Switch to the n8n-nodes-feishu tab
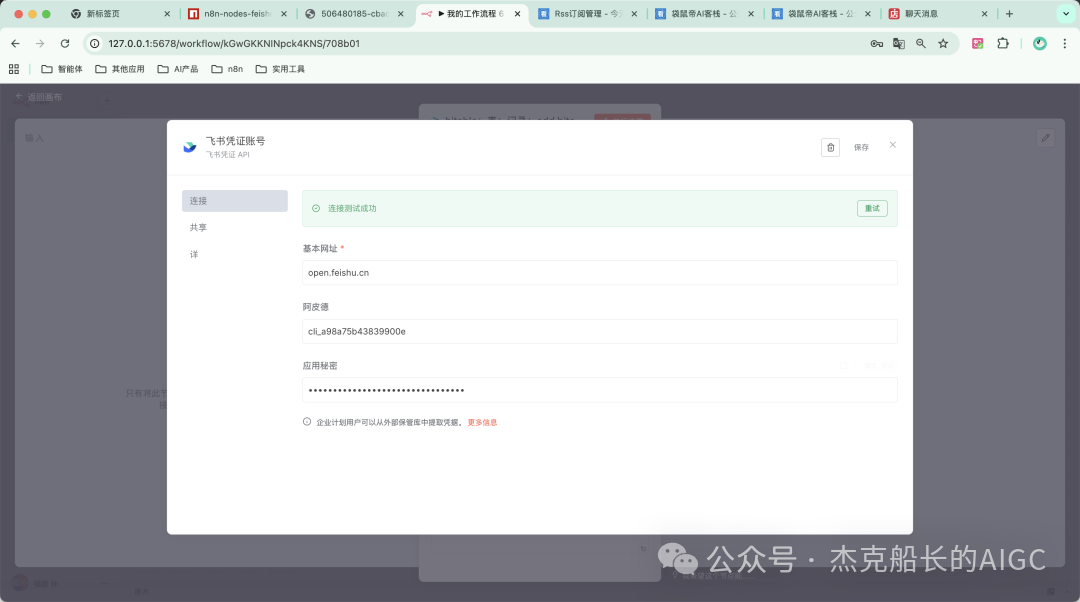 pyautogui.click(x=238, y=14)
